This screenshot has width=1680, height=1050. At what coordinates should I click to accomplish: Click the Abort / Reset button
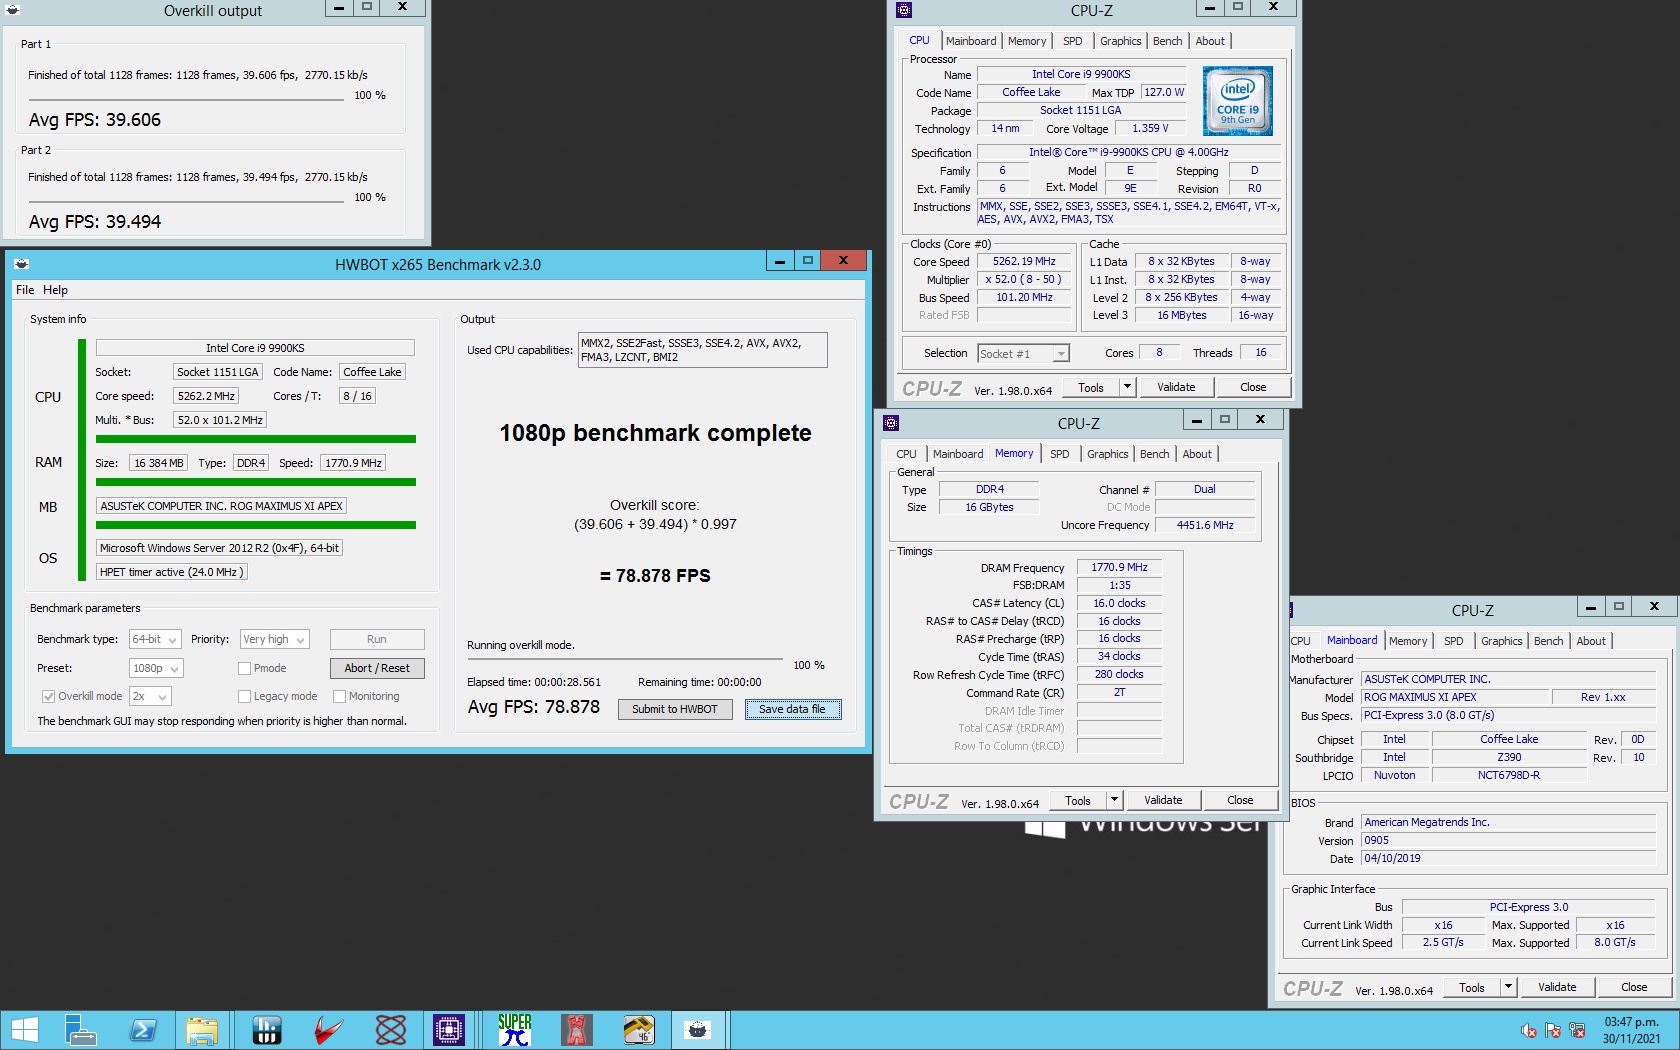(377, 668)
